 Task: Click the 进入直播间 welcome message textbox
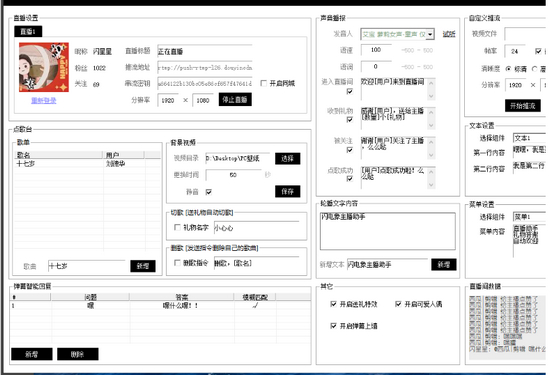pos(394,89)
